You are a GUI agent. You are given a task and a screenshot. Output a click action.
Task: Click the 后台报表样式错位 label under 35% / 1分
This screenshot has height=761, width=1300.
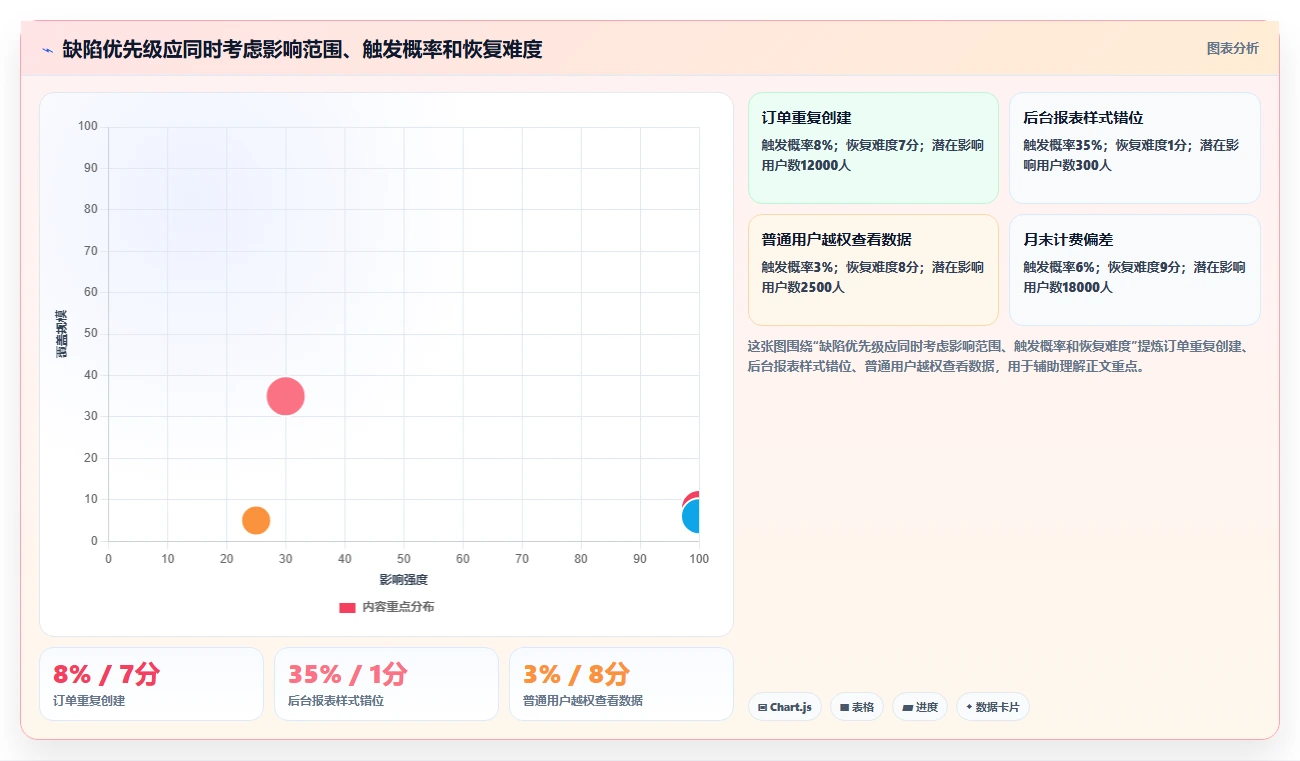[336, 701]
